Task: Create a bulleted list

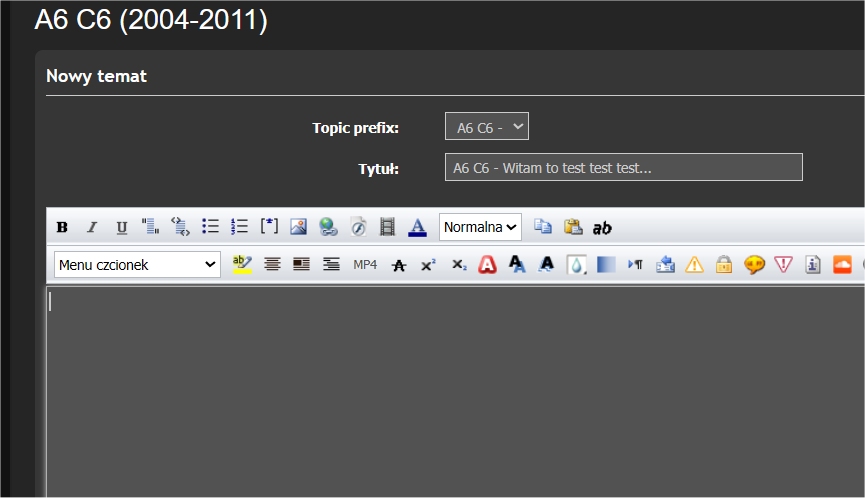Action: point(210,227)
